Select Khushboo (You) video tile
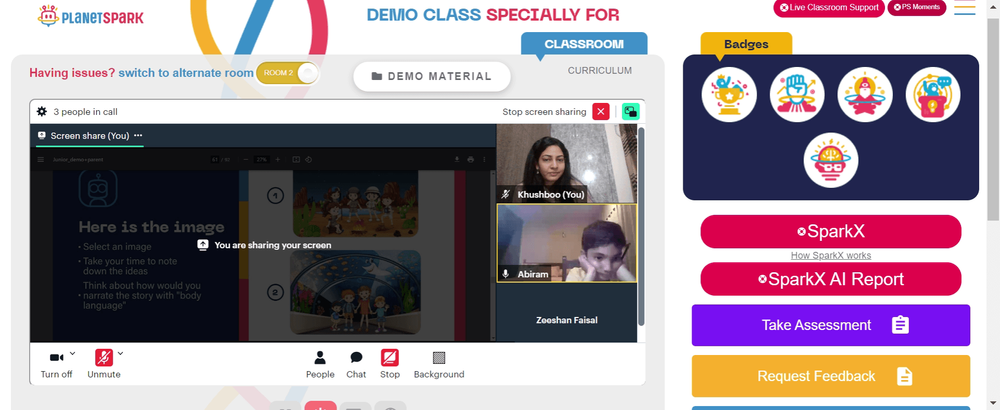 566,163
